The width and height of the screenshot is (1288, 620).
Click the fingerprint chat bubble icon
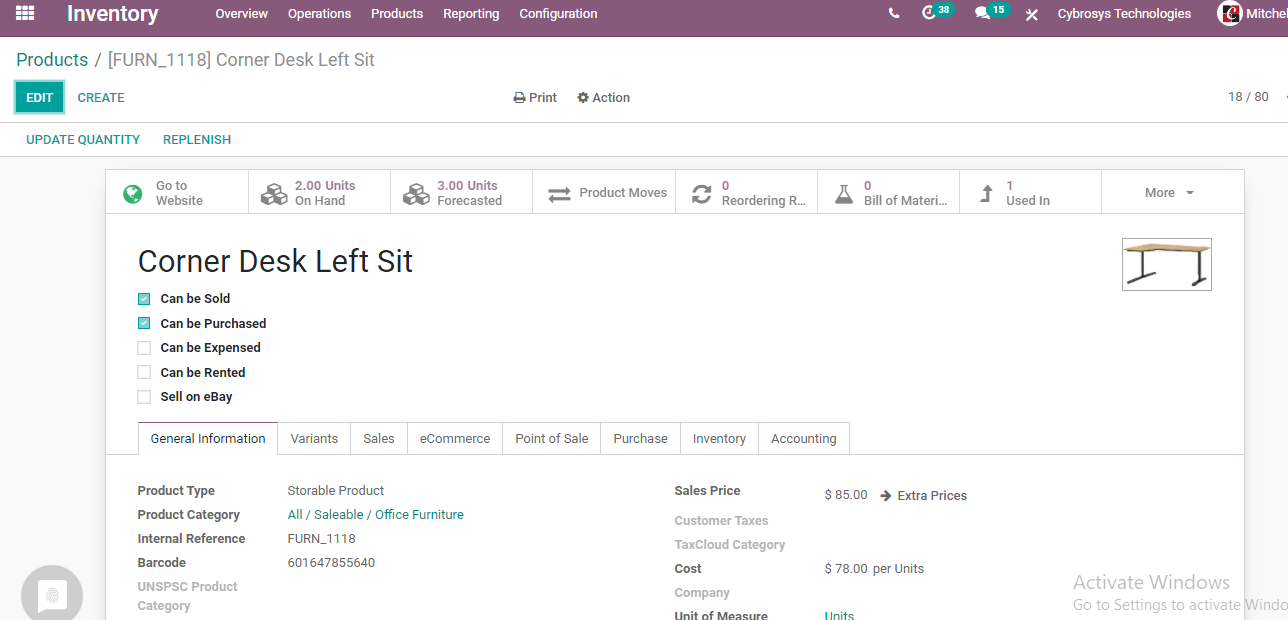(52, 594)
